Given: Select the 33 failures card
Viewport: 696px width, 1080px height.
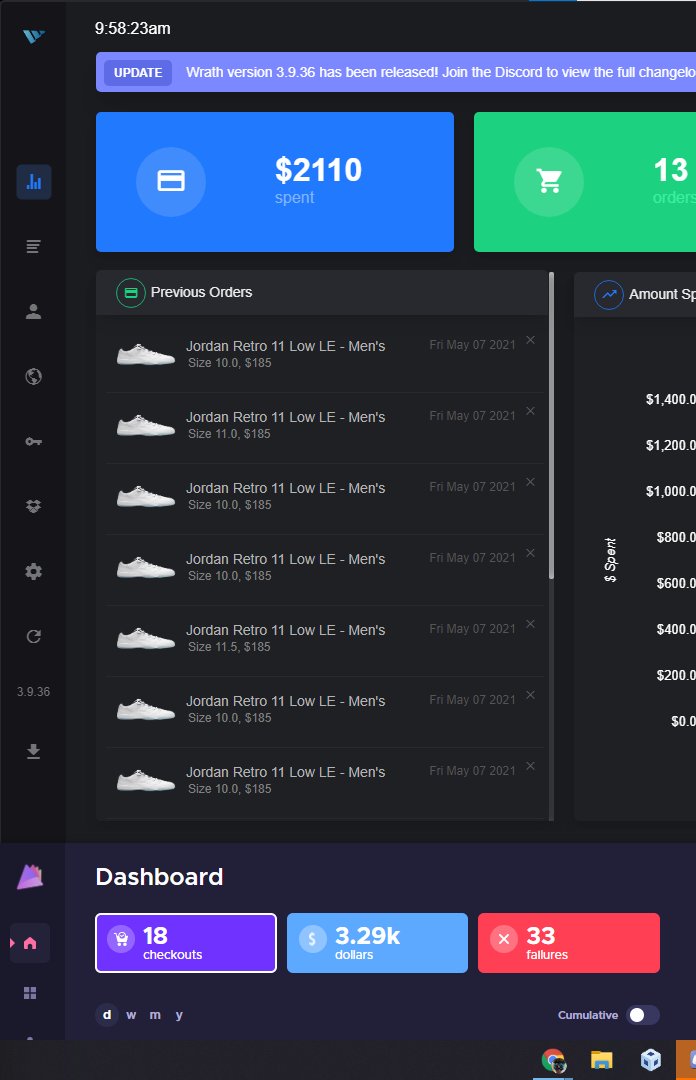Looking at the screenshot, I should point(569,943).
